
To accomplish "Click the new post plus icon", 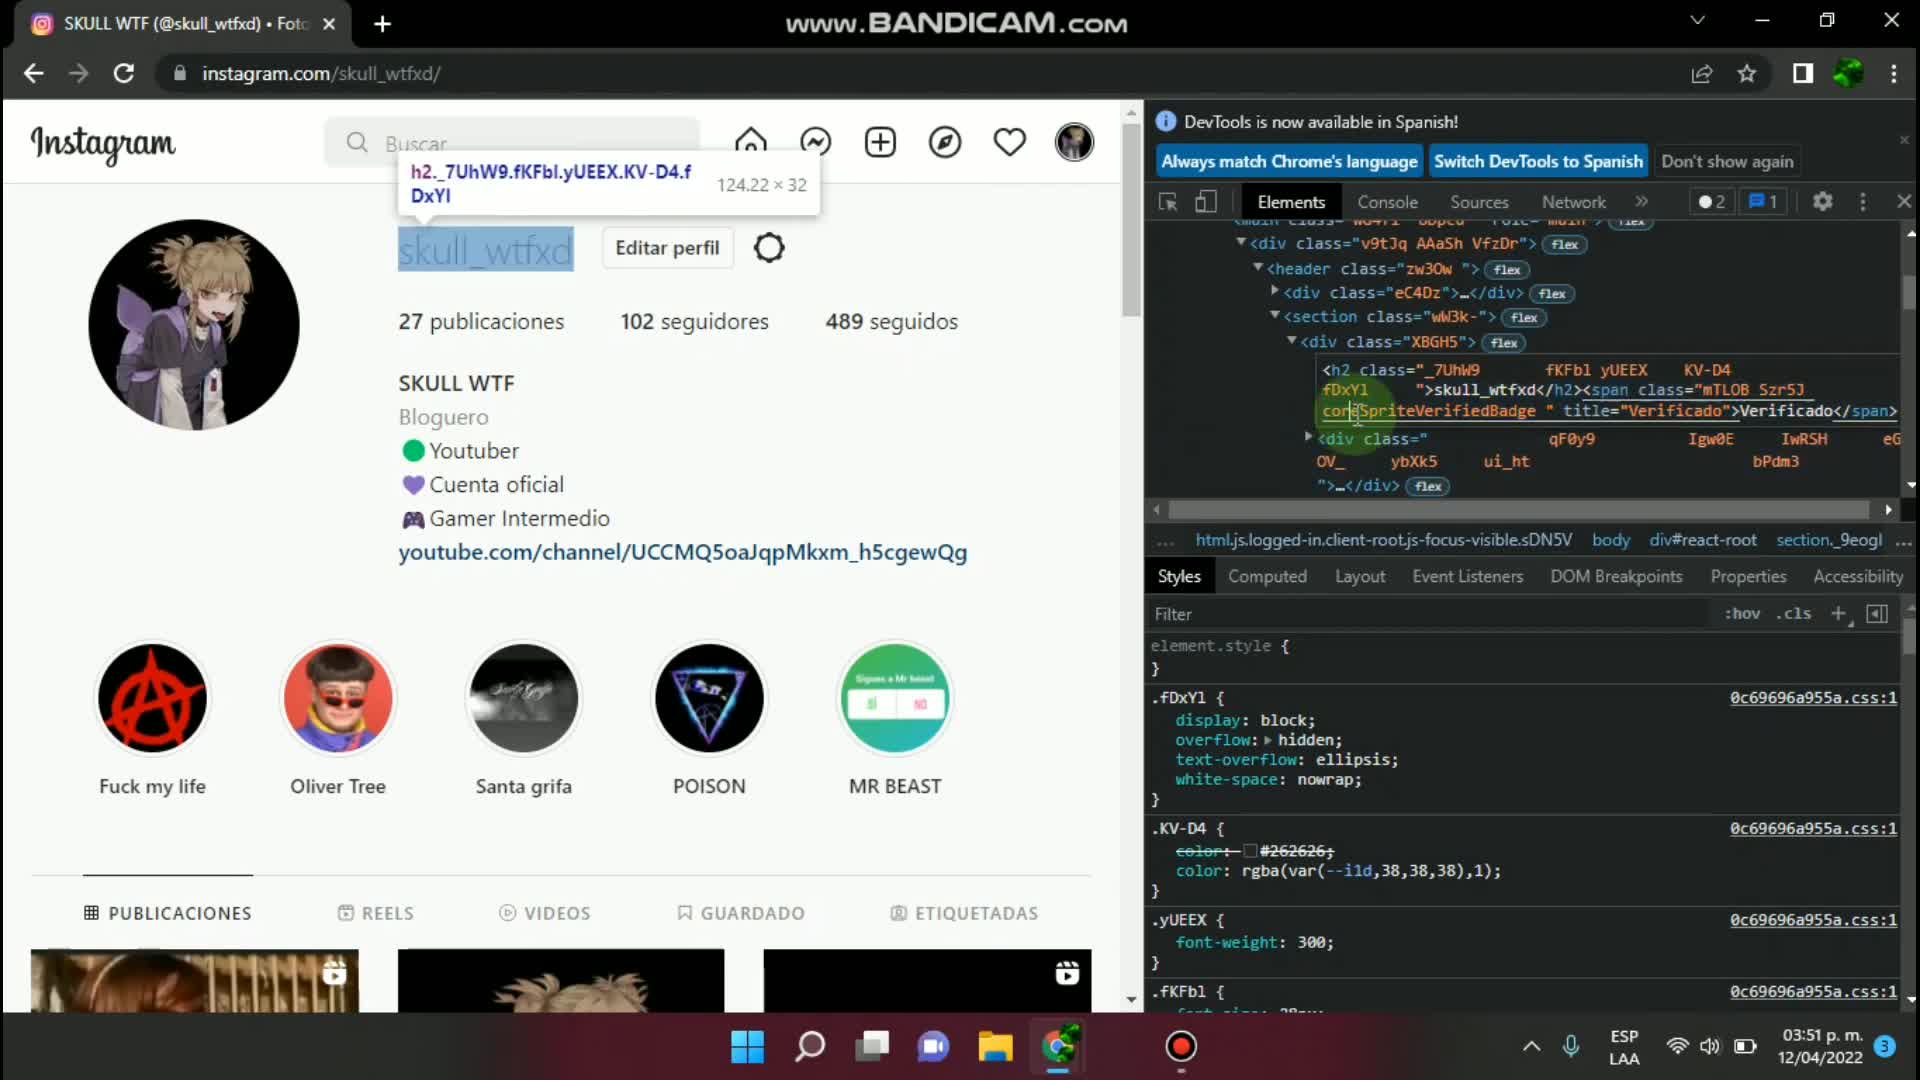I will (x=880, y=142).
